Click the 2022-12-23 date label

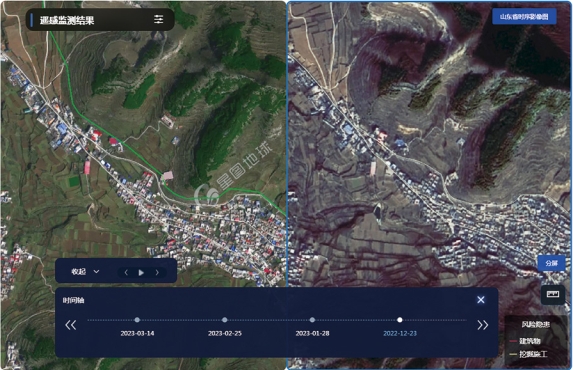point(400,333)
